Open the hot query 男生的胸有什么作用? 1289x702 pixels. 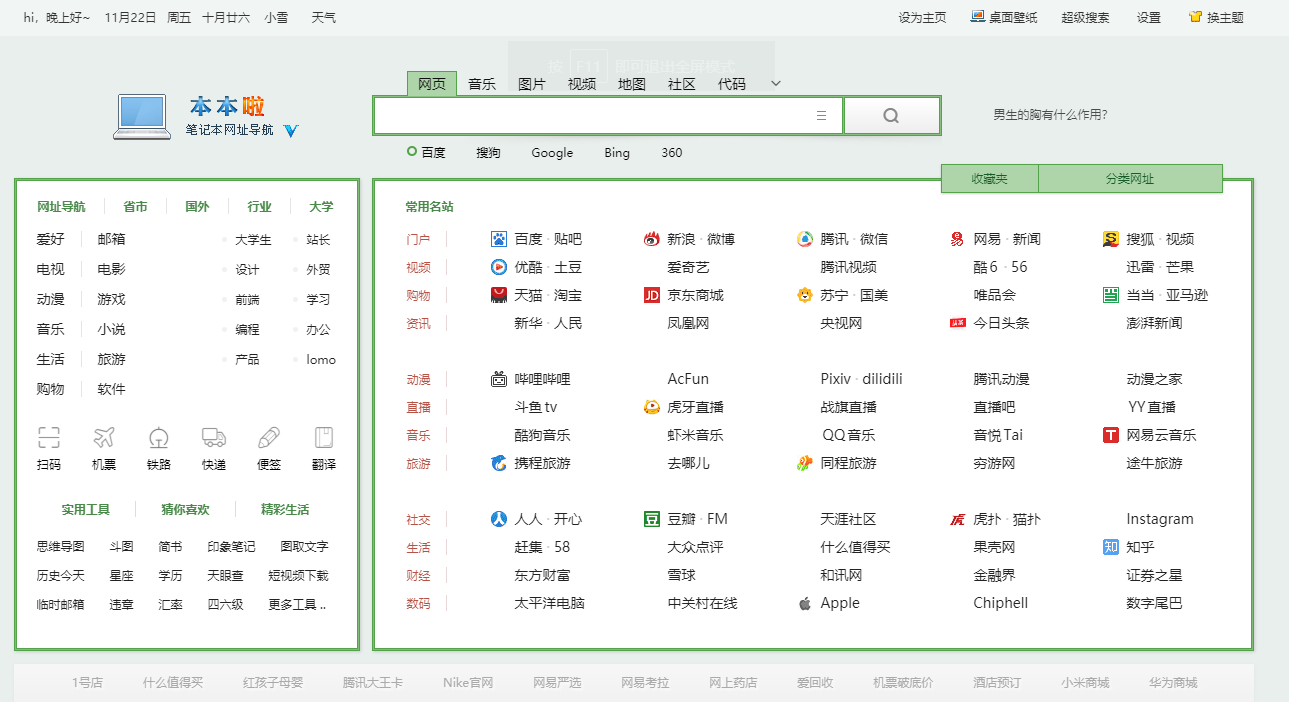pos(1050,115)
